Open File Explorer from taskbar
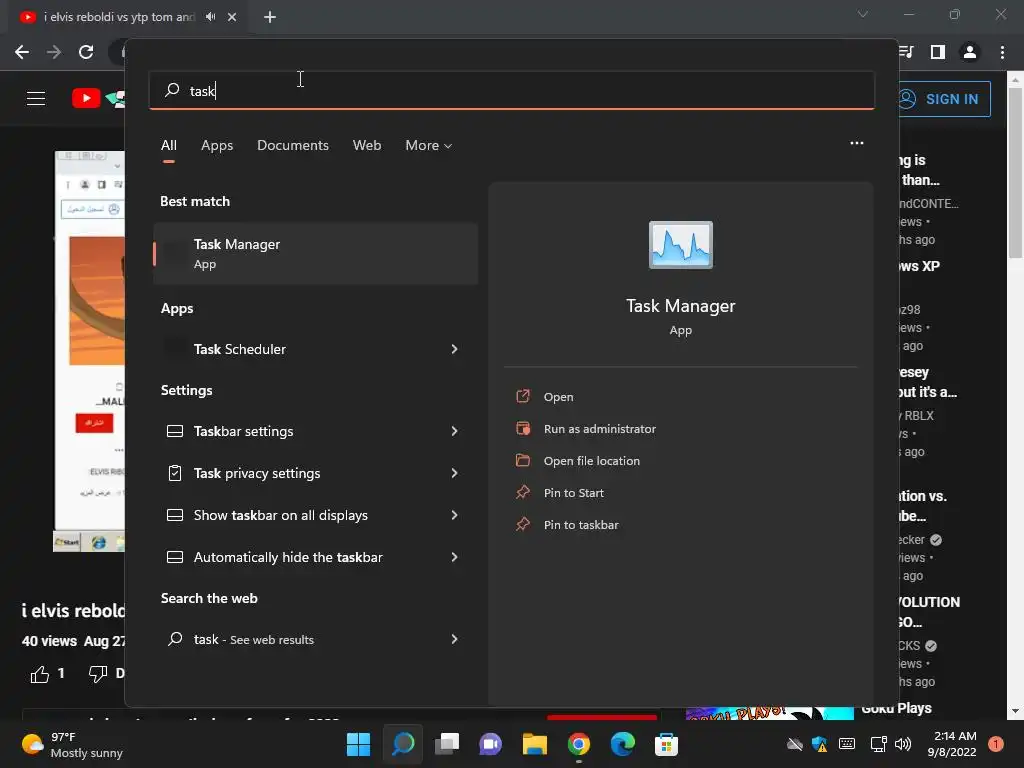1024x768 pixels. [x=534, y=744]
